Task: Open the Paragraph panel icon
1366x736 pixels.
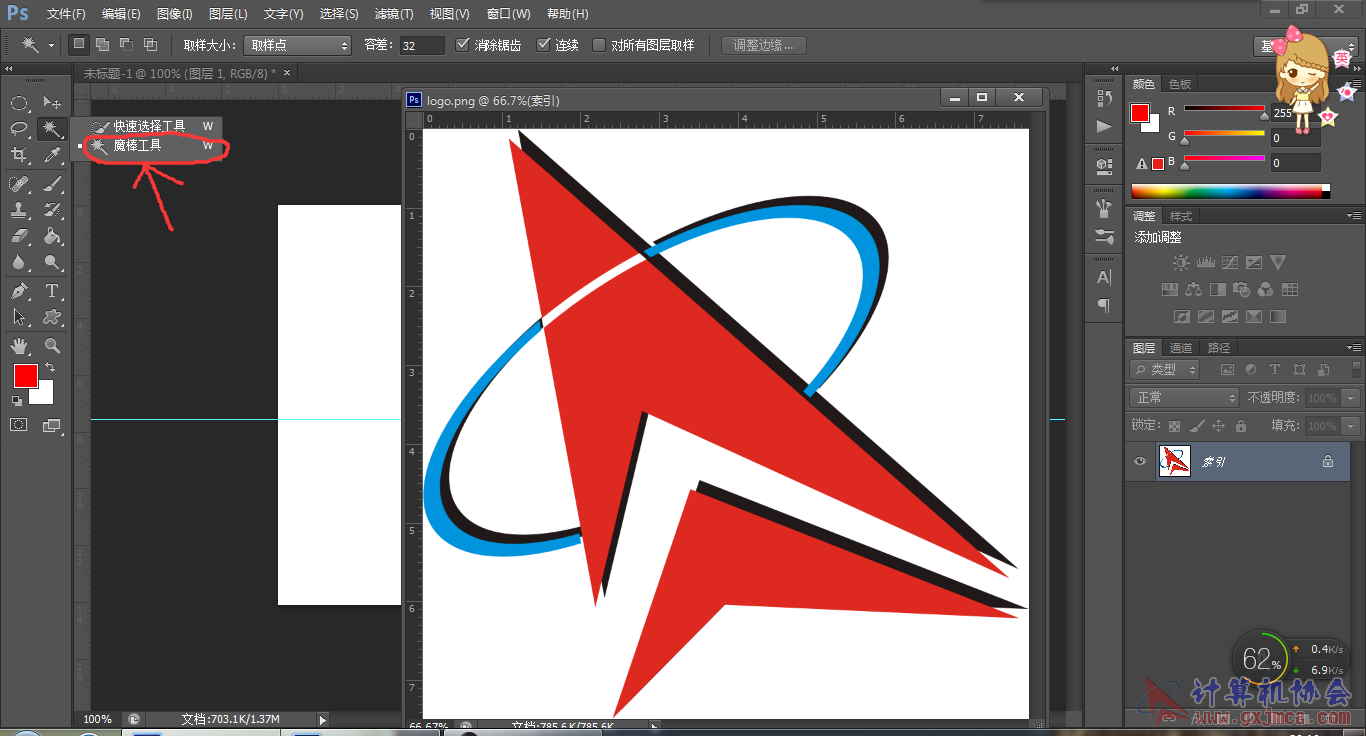Action: (x=1104, y=305)
